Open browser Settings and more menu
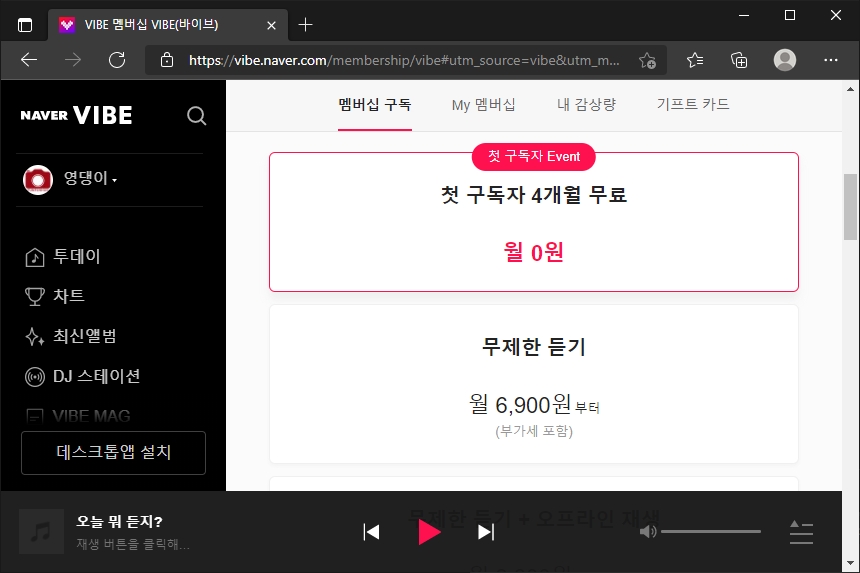The height and width of the screenshot is (573, 860). 830,60
